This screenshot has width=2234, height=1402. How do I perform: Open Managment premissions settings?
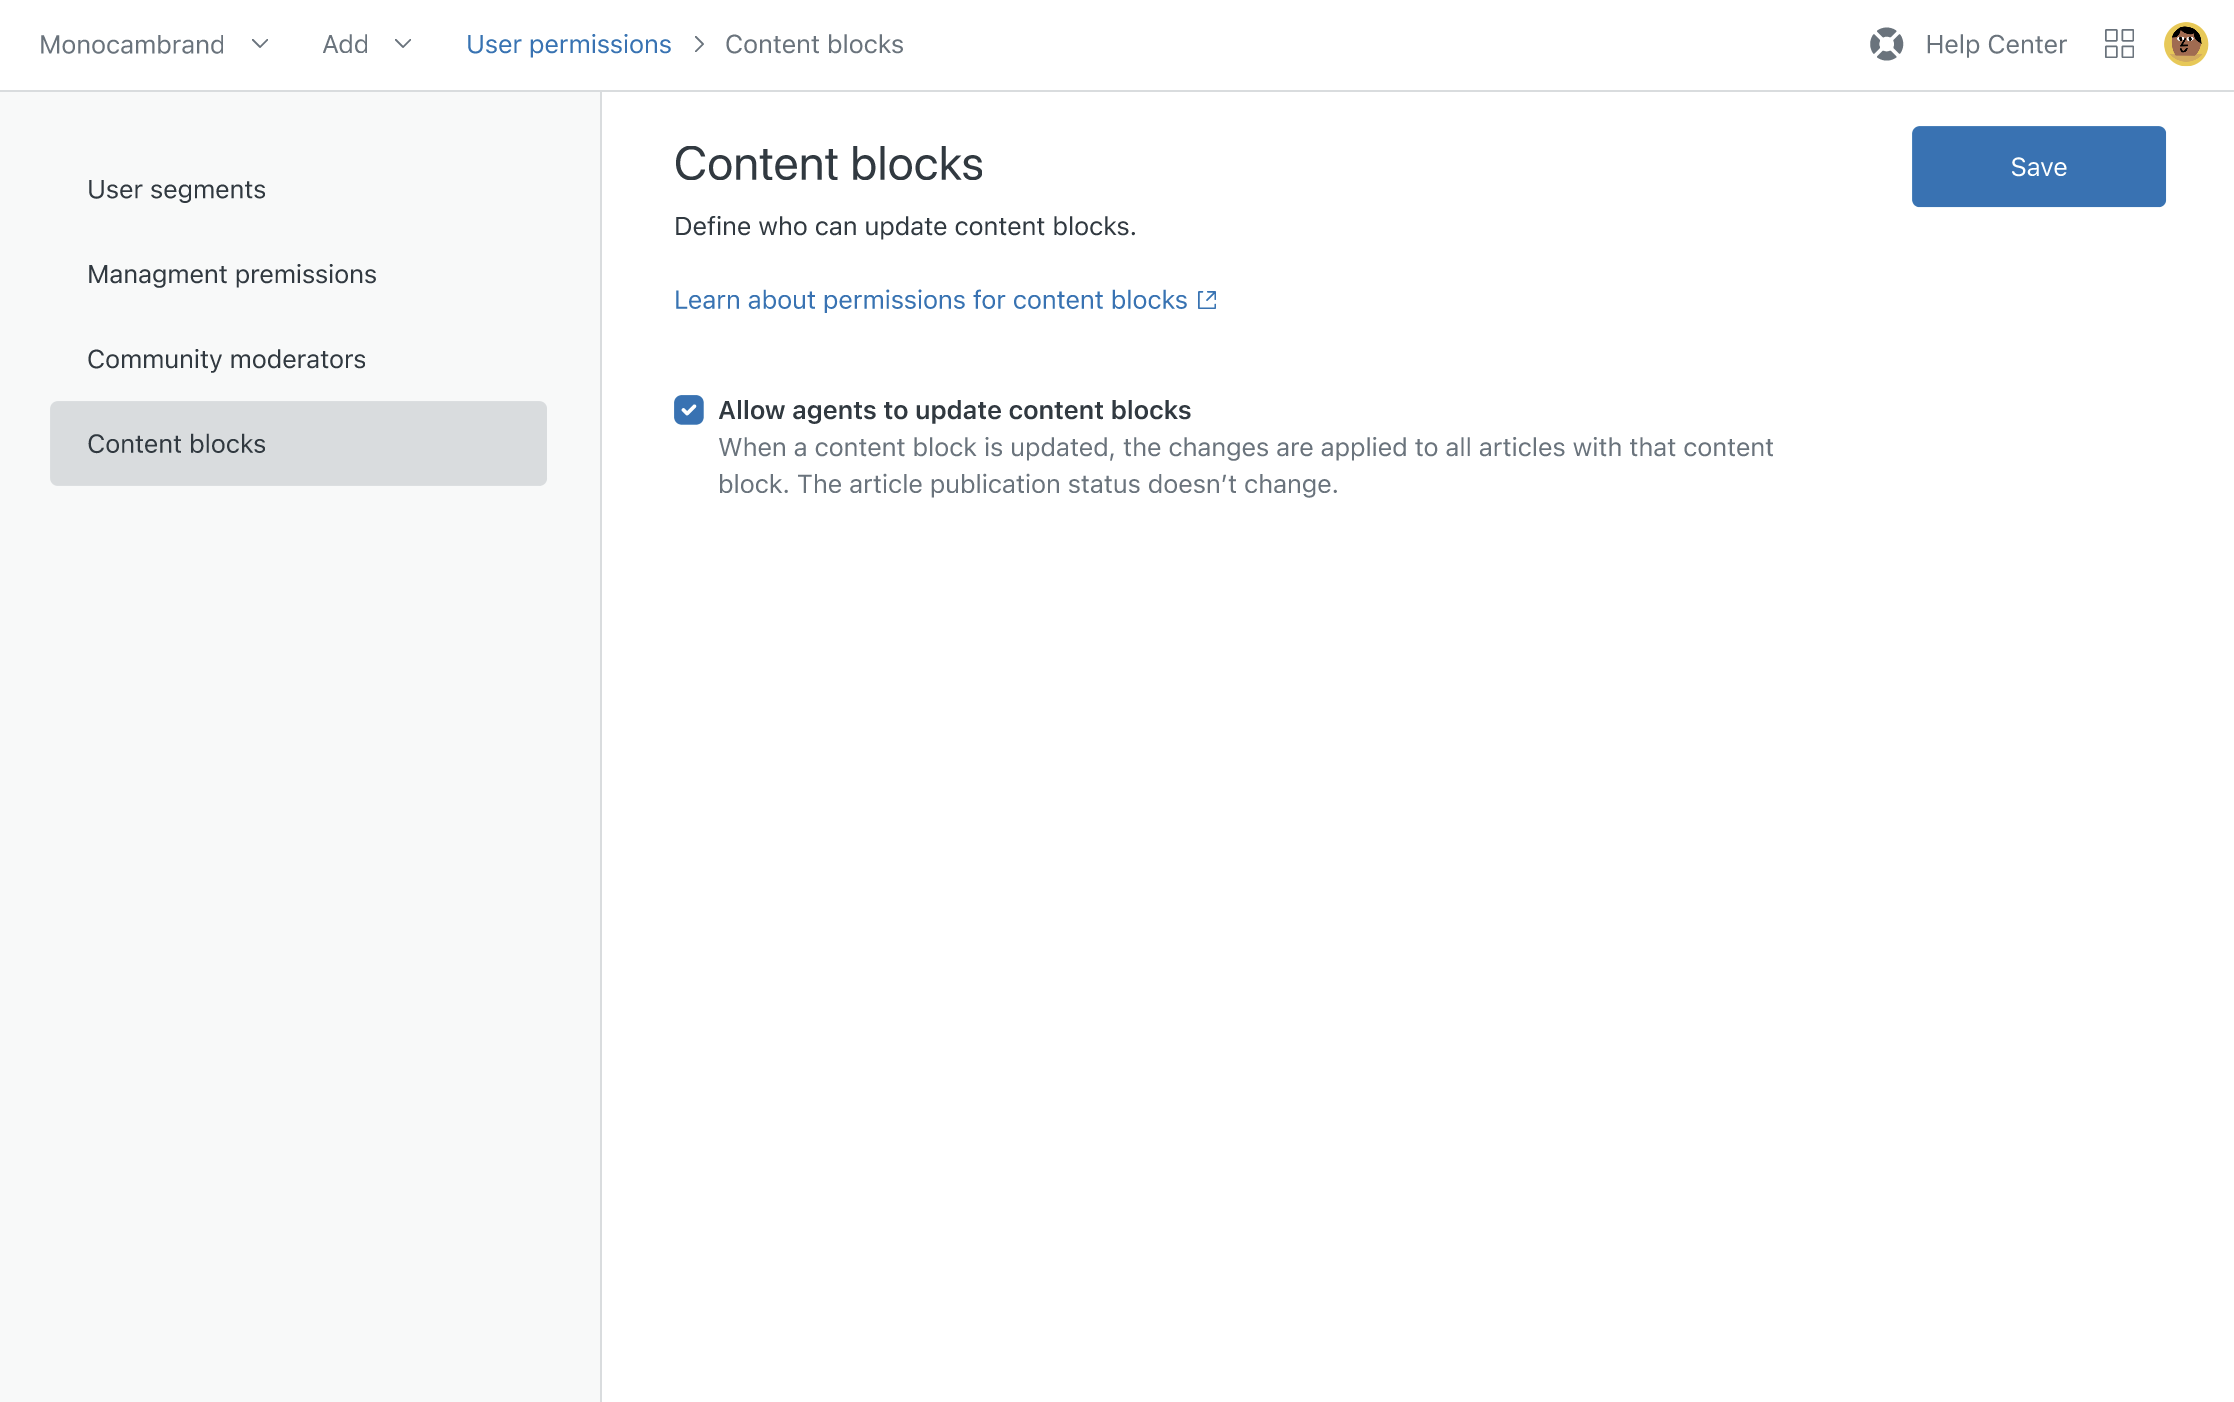231,274
